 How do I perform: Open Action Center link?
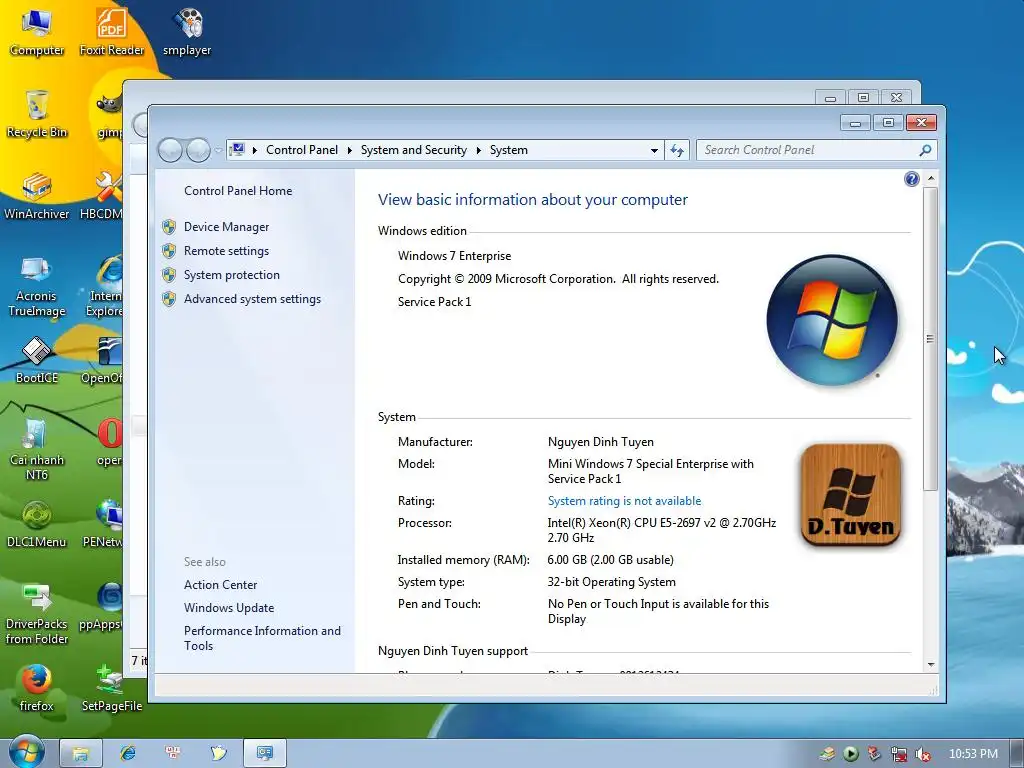[x=220, y=584]
